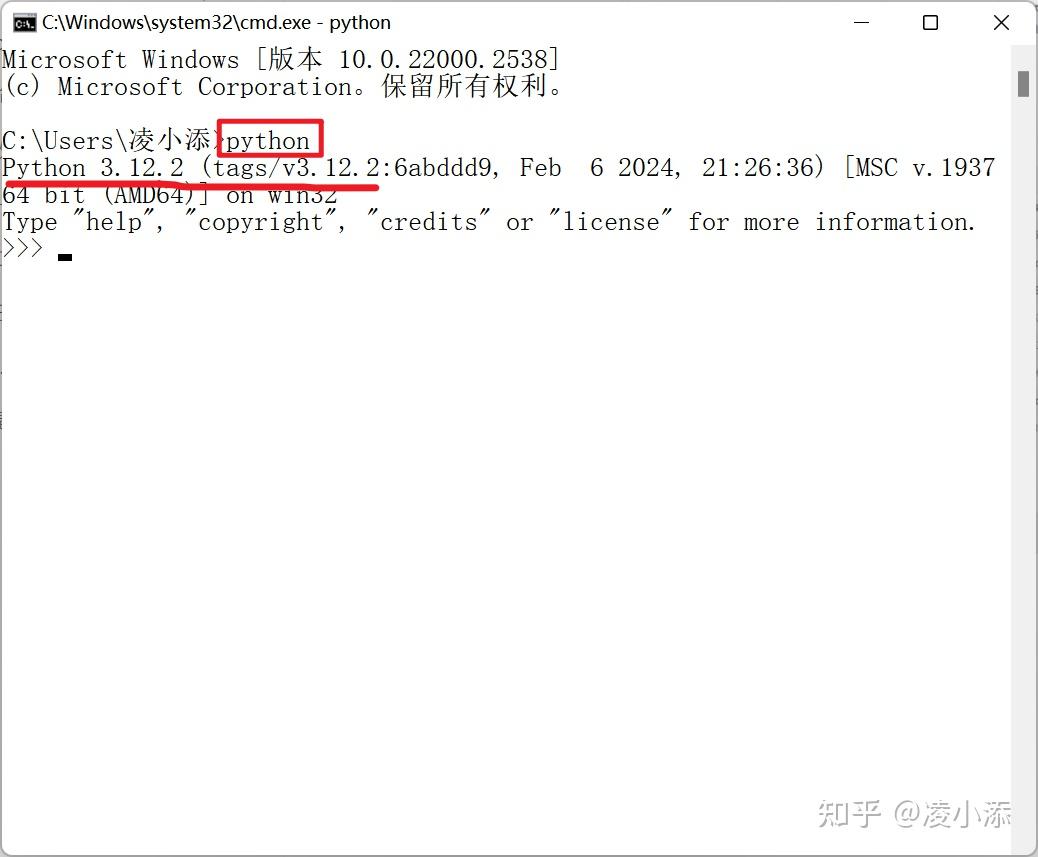Minimize the cmd.exe window
Image resolution: width=1038 pixels, height=857 pixels.
point(861,23)
